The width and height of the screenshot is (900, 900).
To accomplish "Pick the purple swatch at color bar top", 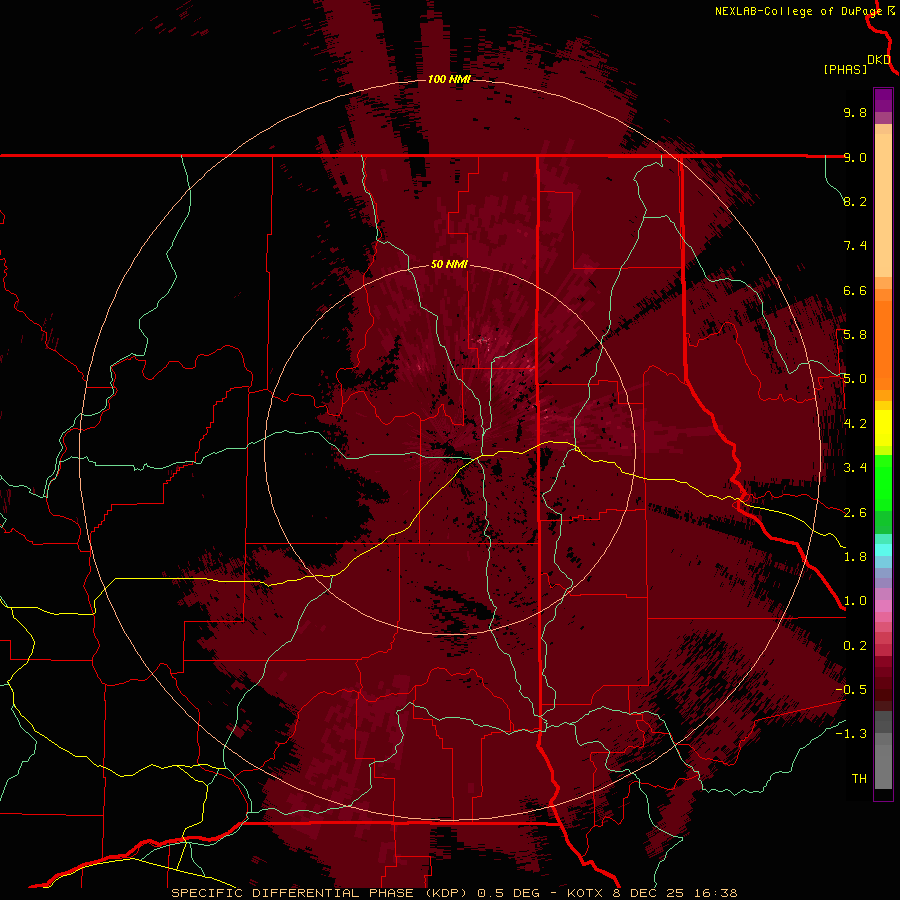I will pyautogui.click(x=883, y=100).
